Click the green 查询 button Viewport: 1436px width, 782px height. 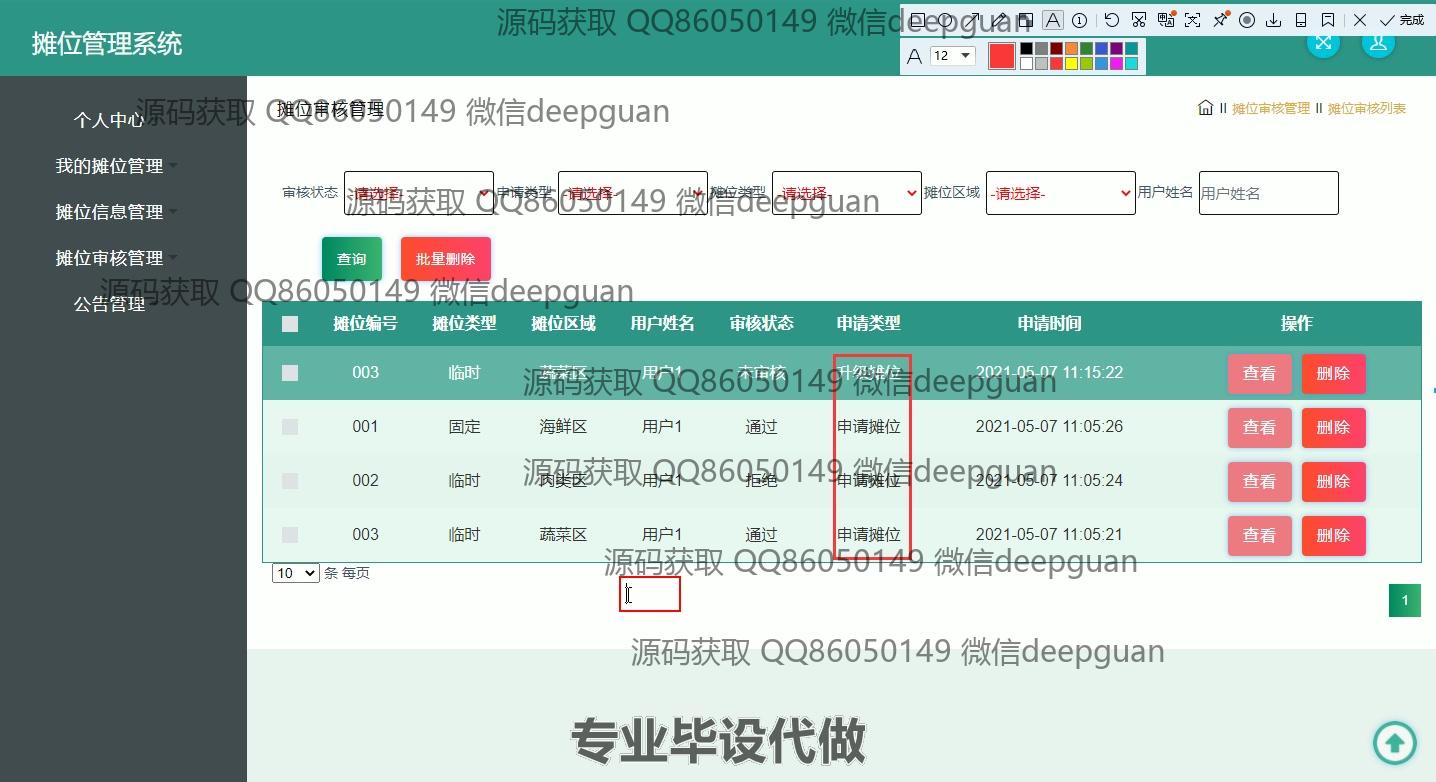351,259
